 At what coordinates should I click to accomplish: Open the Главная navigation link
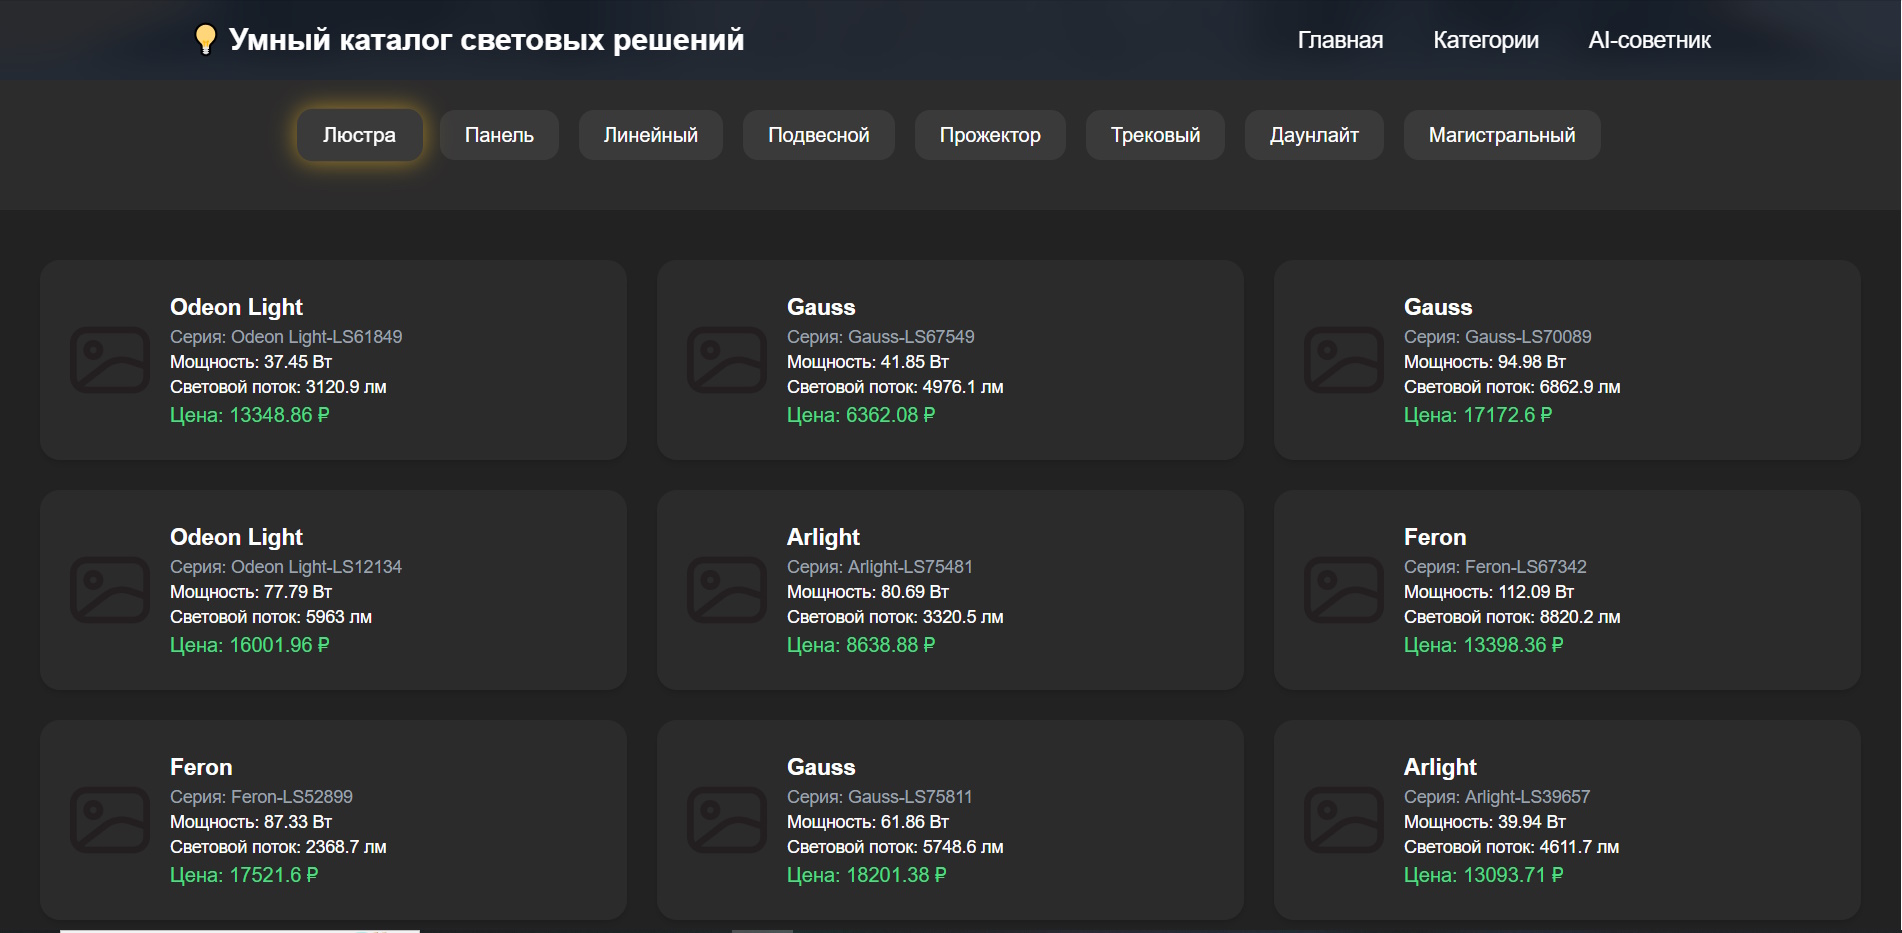1340,40
